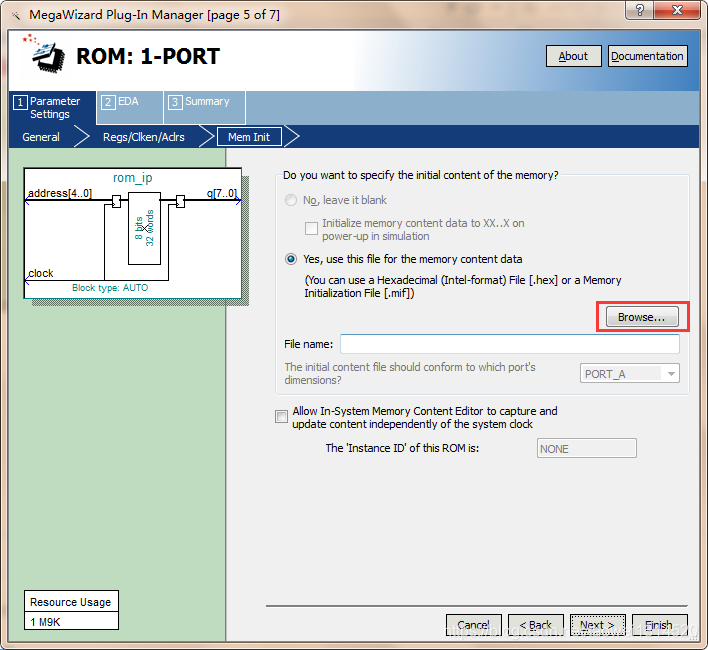Click the Finish button

[x=659, y=625]
